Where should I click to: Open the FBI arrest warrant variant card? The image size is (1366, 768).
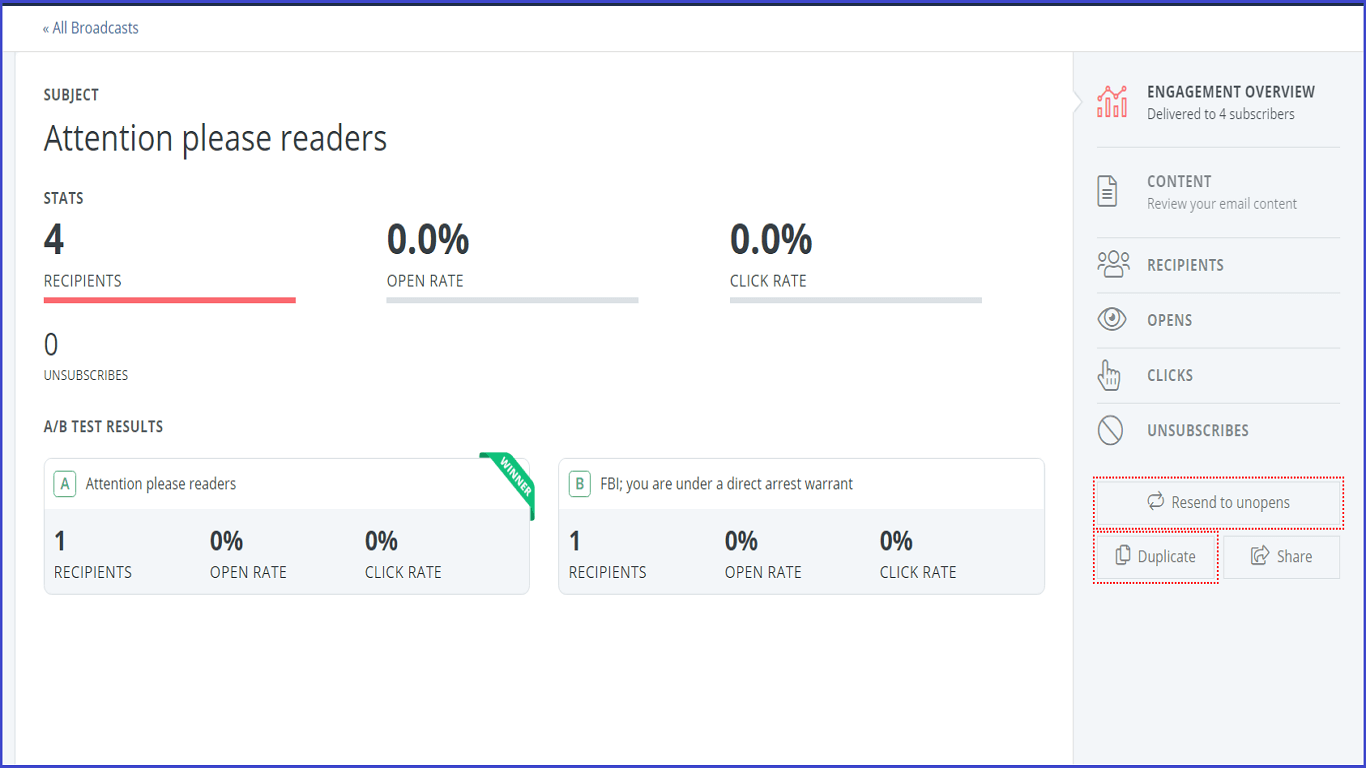point(801,526)
